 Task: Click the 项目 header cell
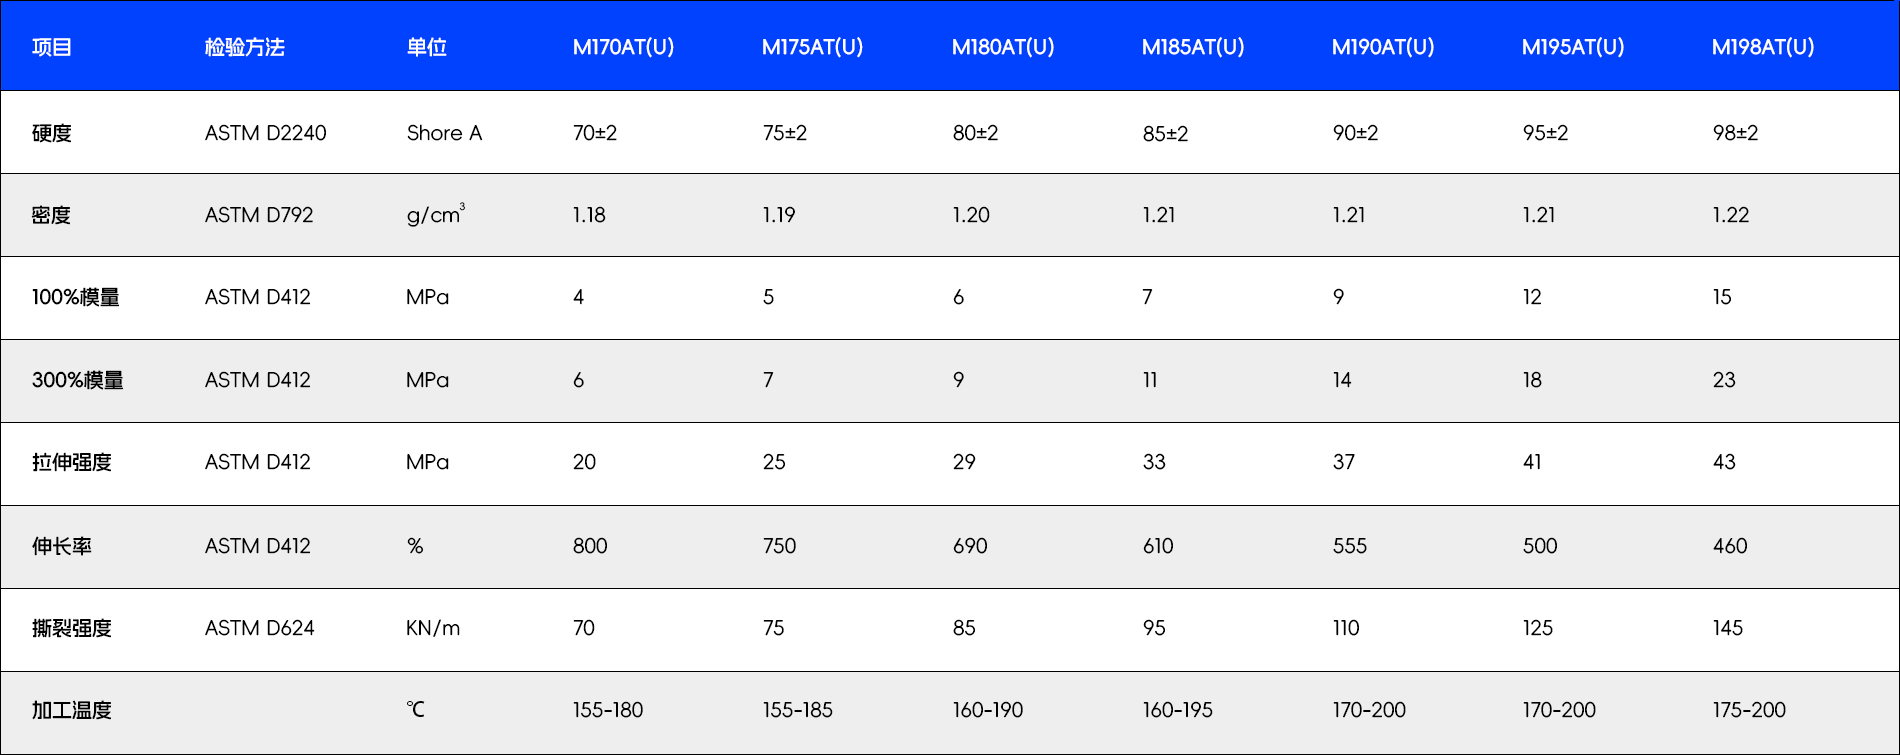pos(52,47)
